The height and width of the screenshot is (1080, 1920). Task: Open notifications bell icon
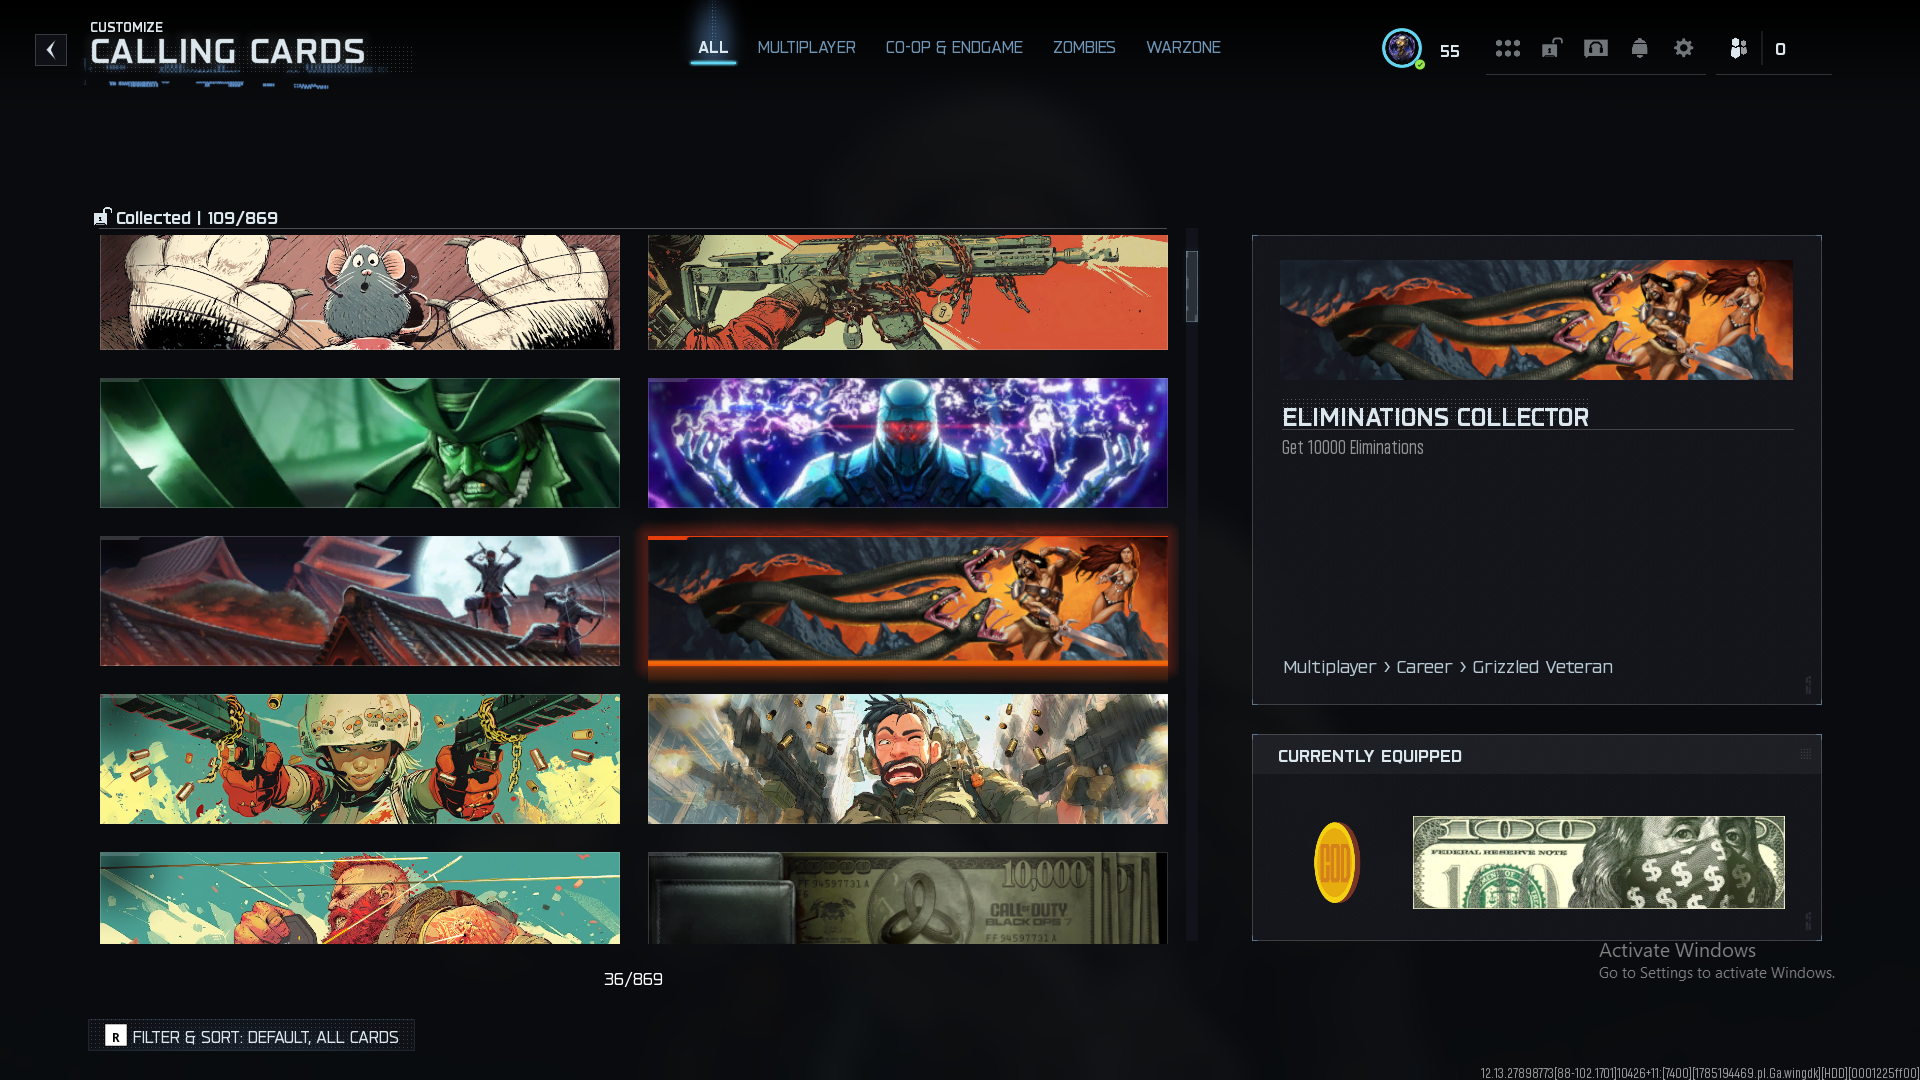point(1640,48)
